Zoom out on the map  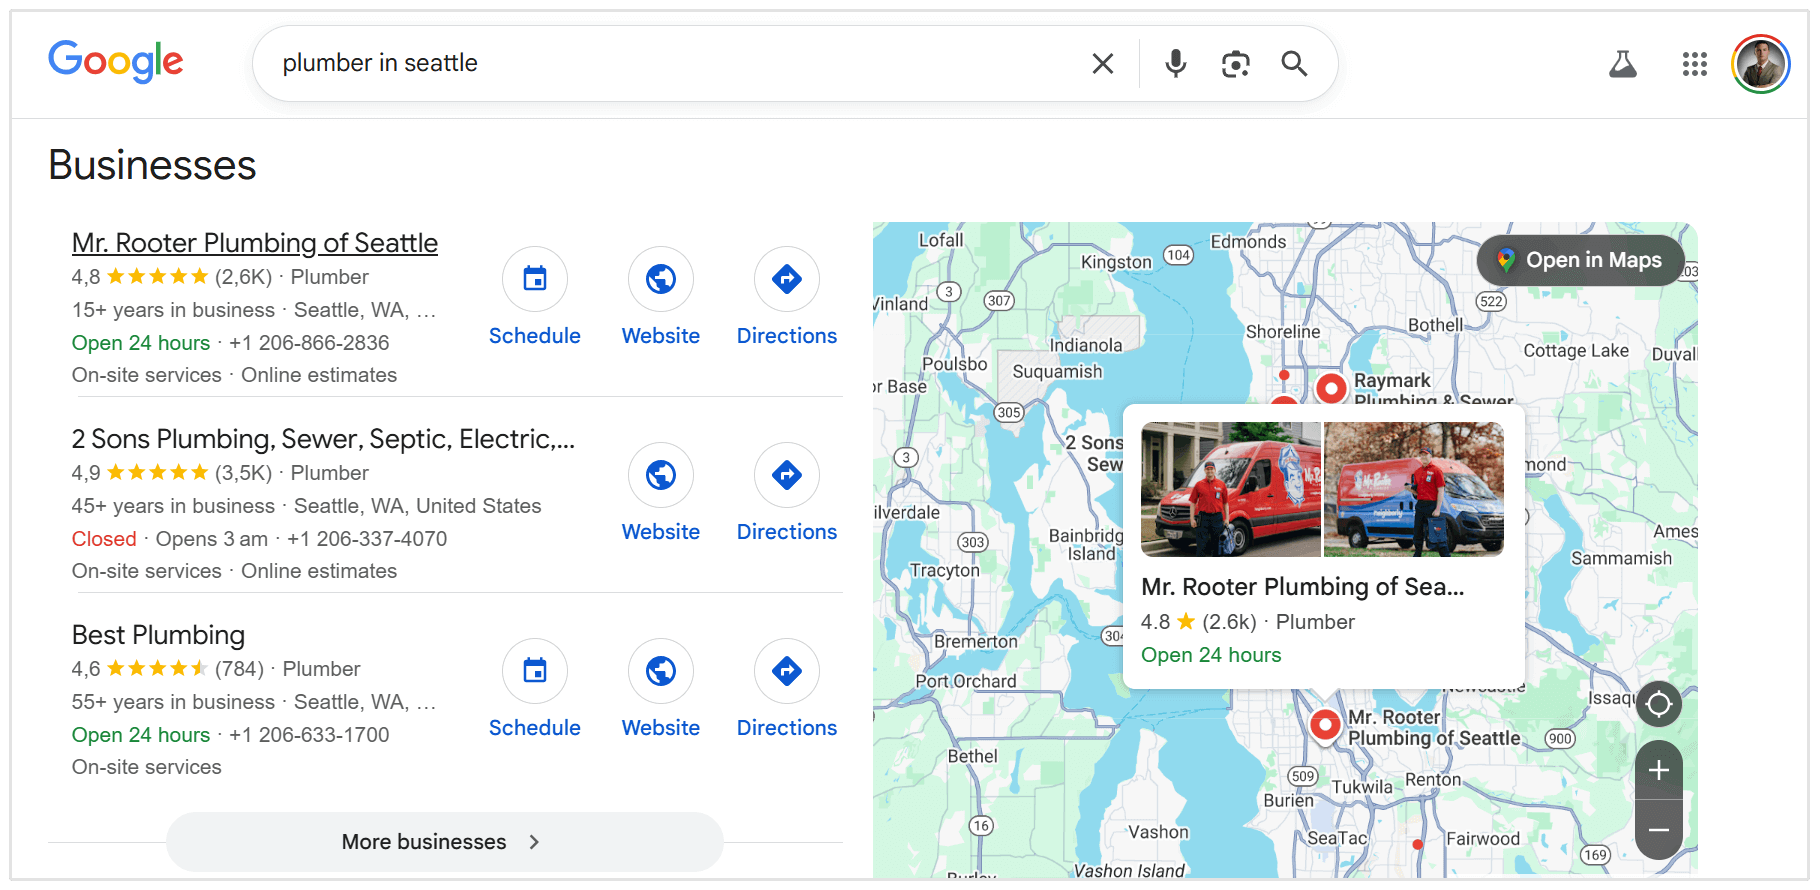1658,830
